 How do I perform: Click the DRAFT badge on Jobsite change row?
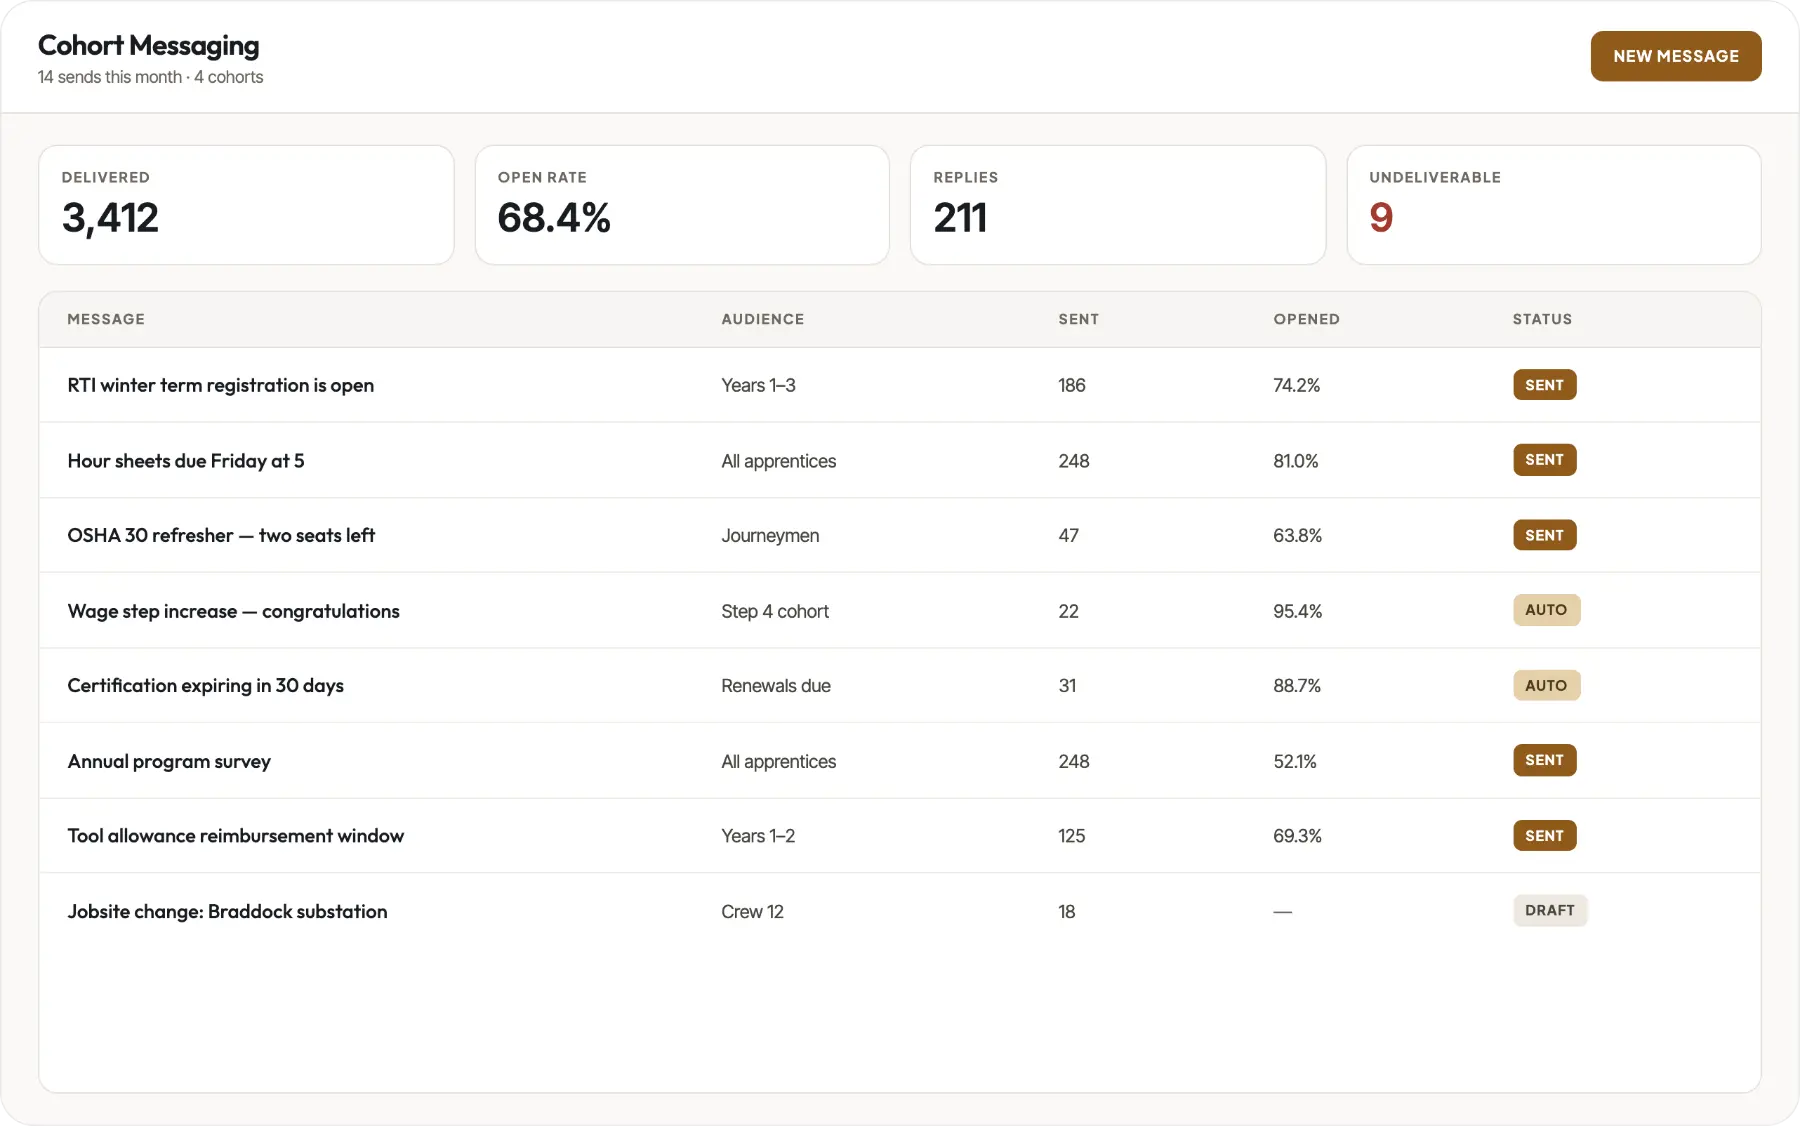1550,910
